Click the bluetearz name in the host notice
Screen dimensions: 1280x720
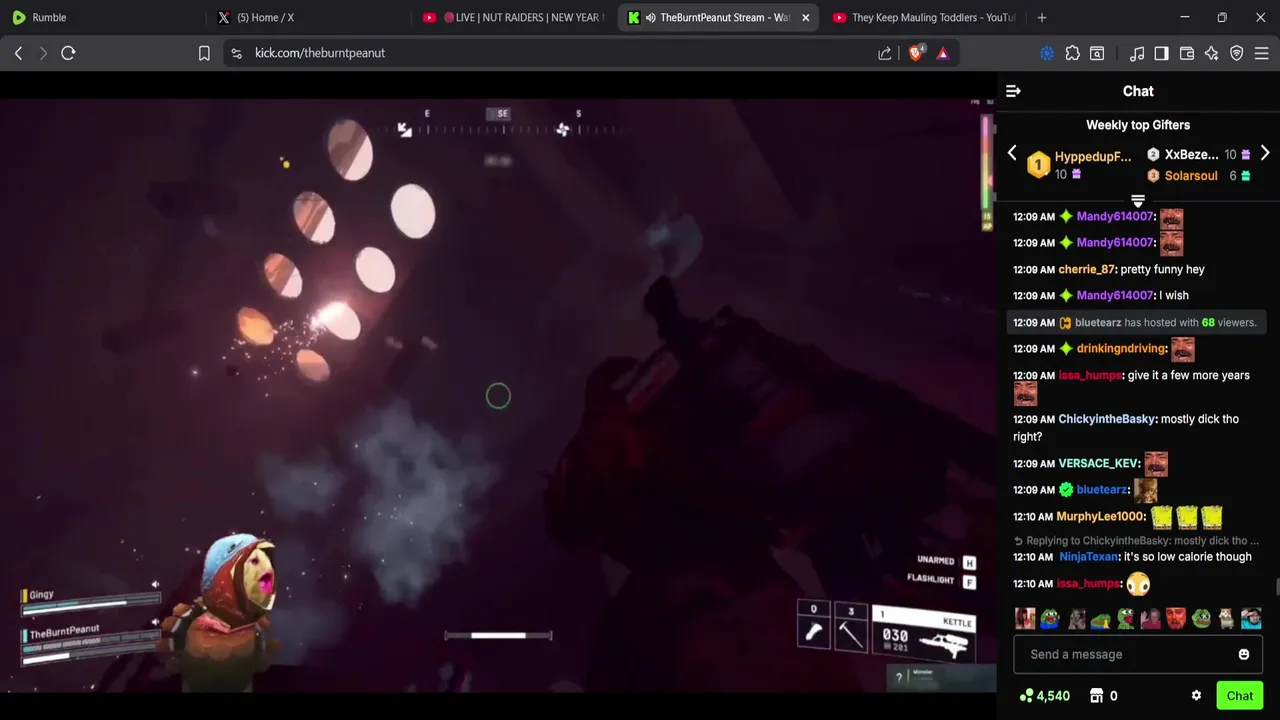[x=1098, y=322]
